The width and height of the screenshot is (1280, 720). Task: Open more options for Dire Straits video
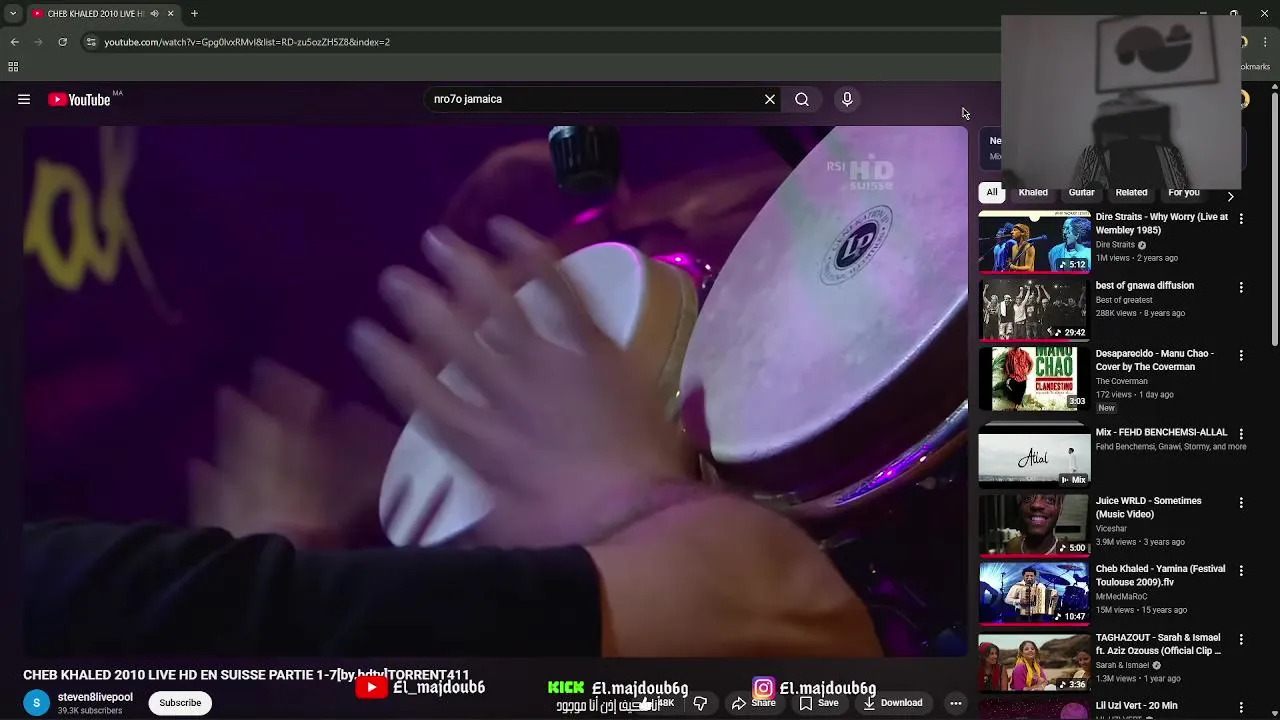(1241, 218)
